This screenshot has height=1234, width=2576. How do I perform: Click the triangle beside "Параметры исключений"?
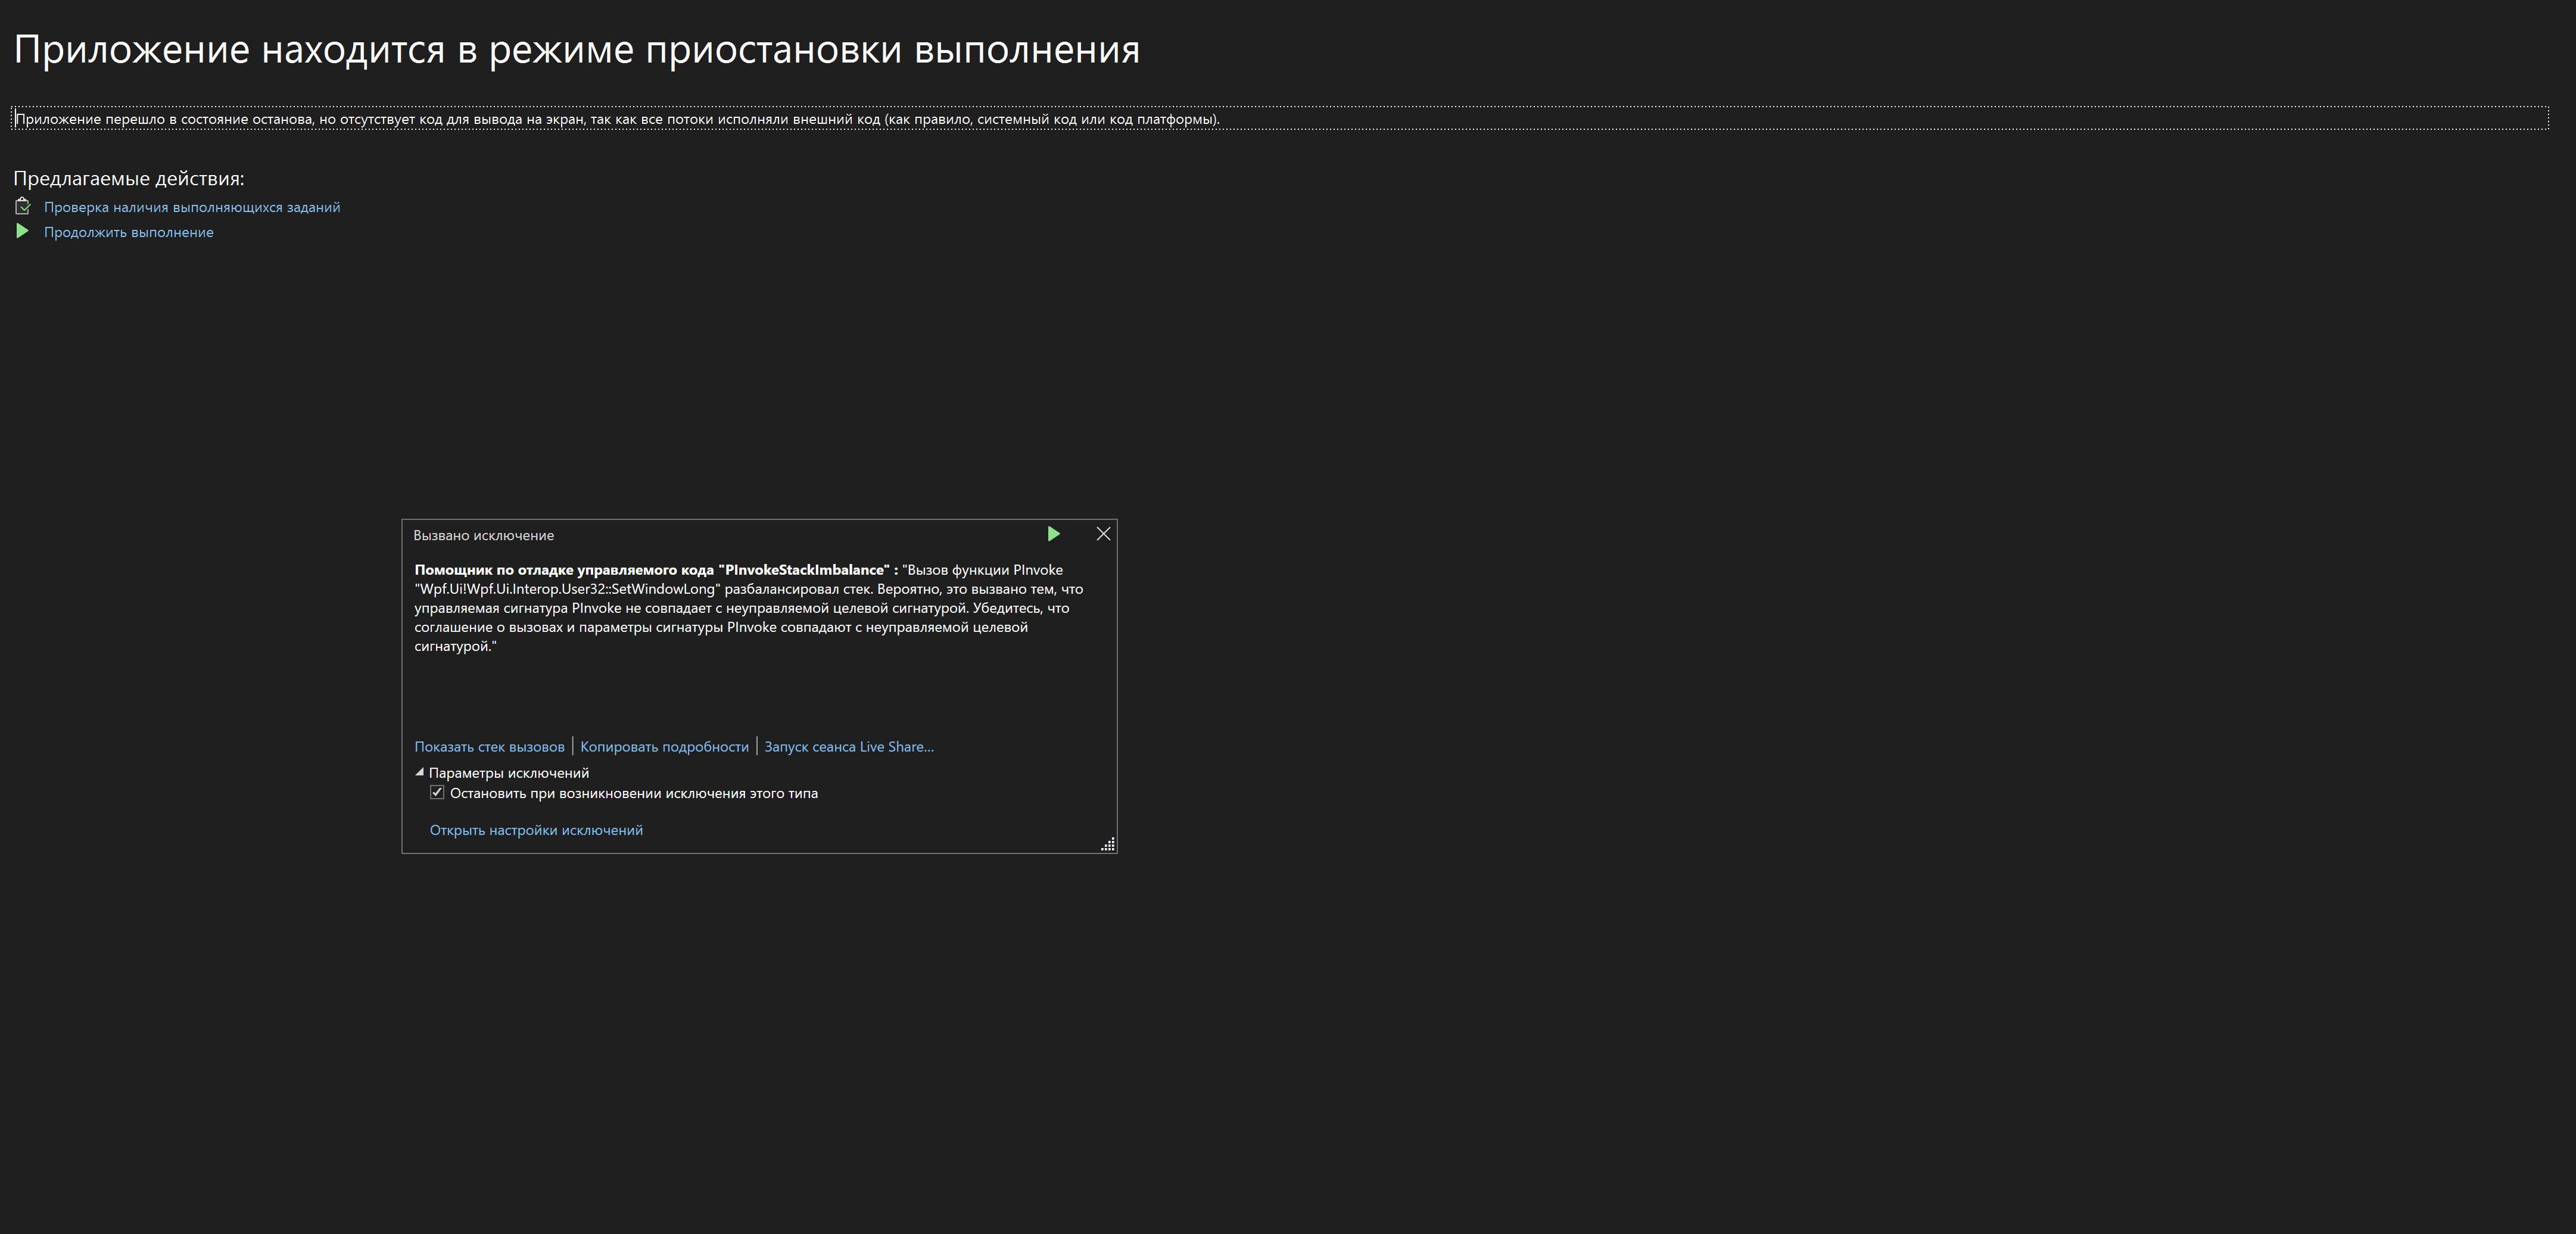(x=419, y=772)
